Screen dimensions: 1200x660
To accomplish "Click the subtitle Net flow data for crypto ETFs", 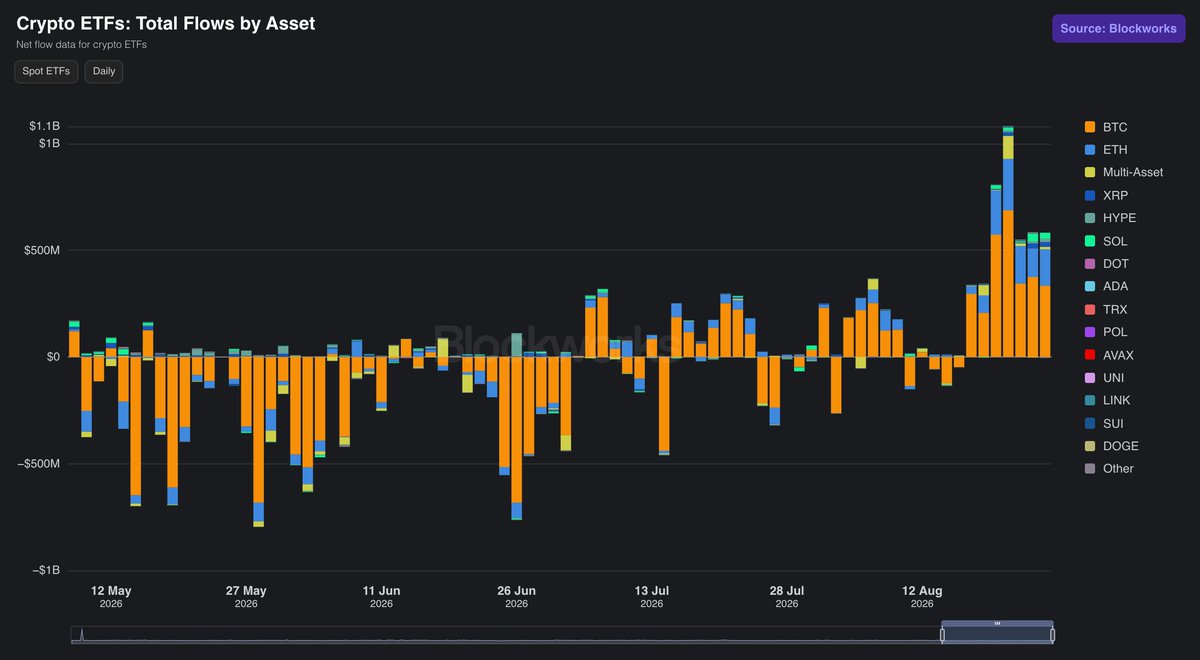I will tap(81, 45).
